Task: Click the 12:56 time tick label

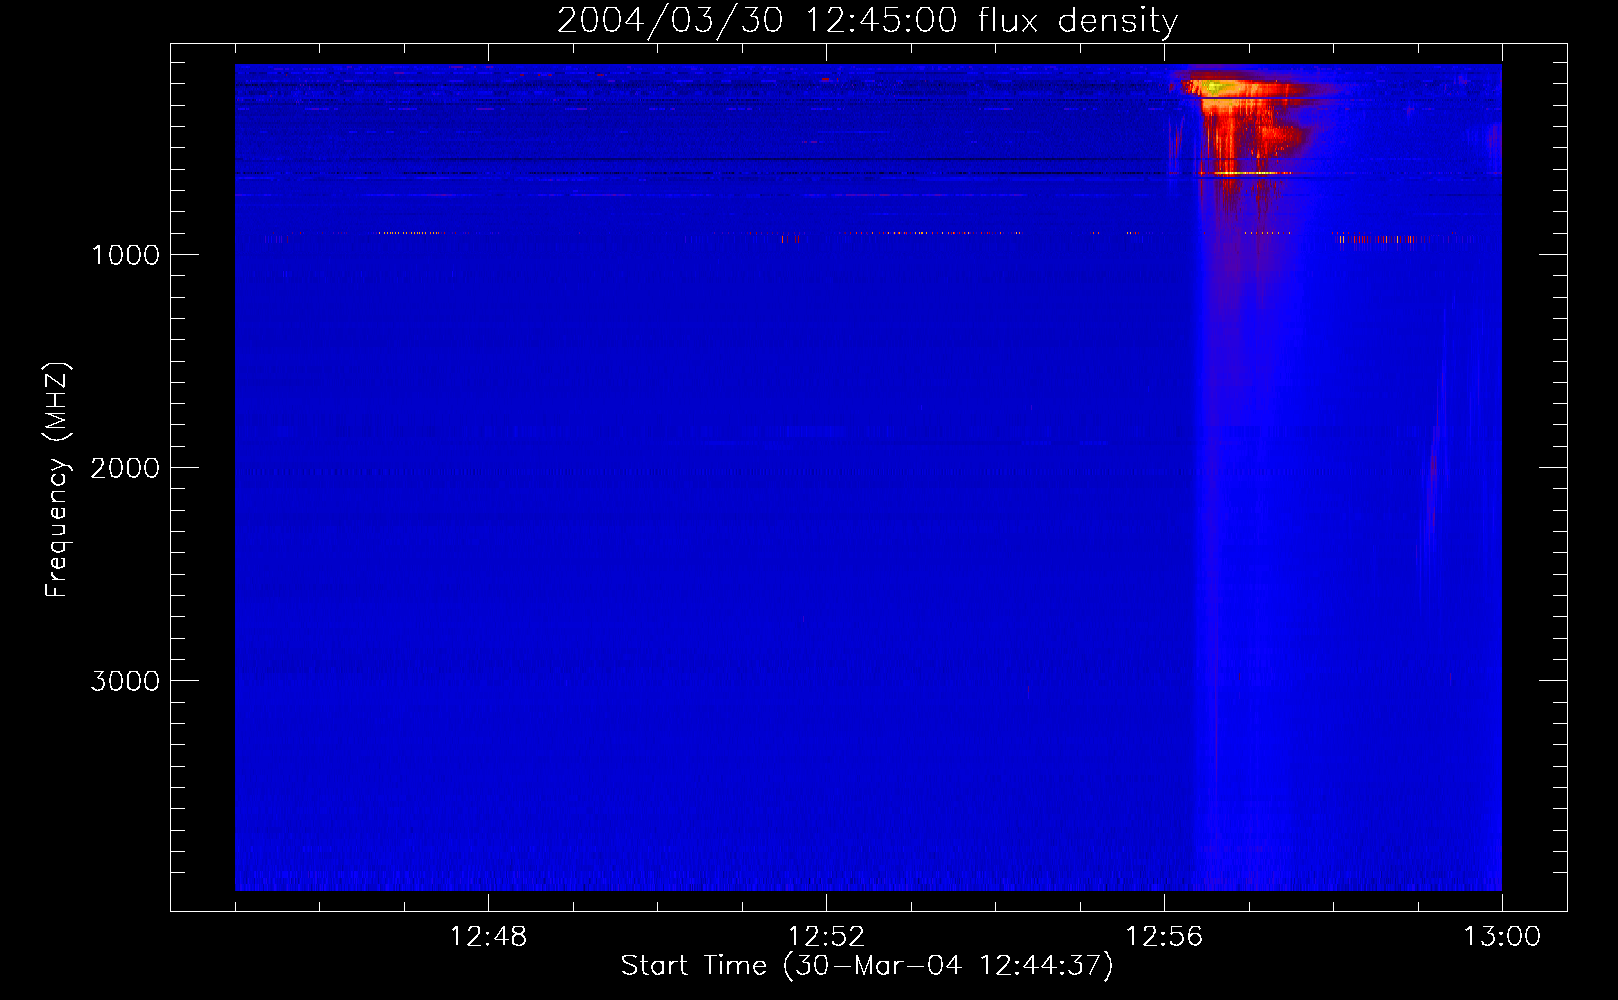Action: point(1164,937)
